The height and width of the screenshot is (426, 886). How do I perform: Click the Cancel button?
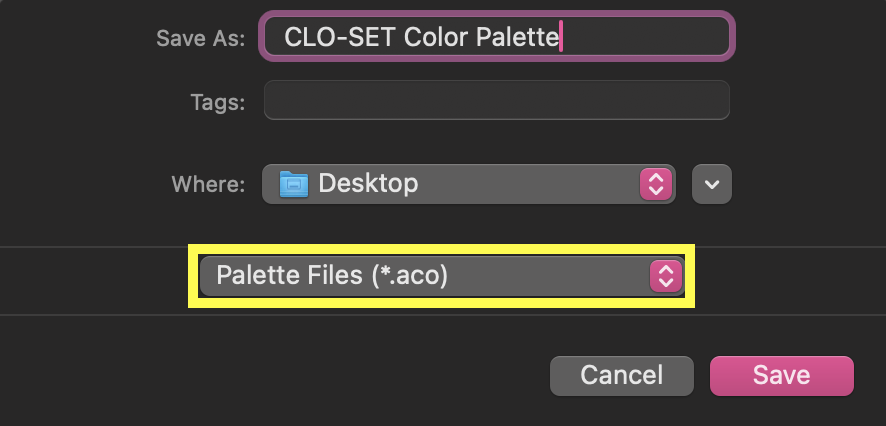622,376
